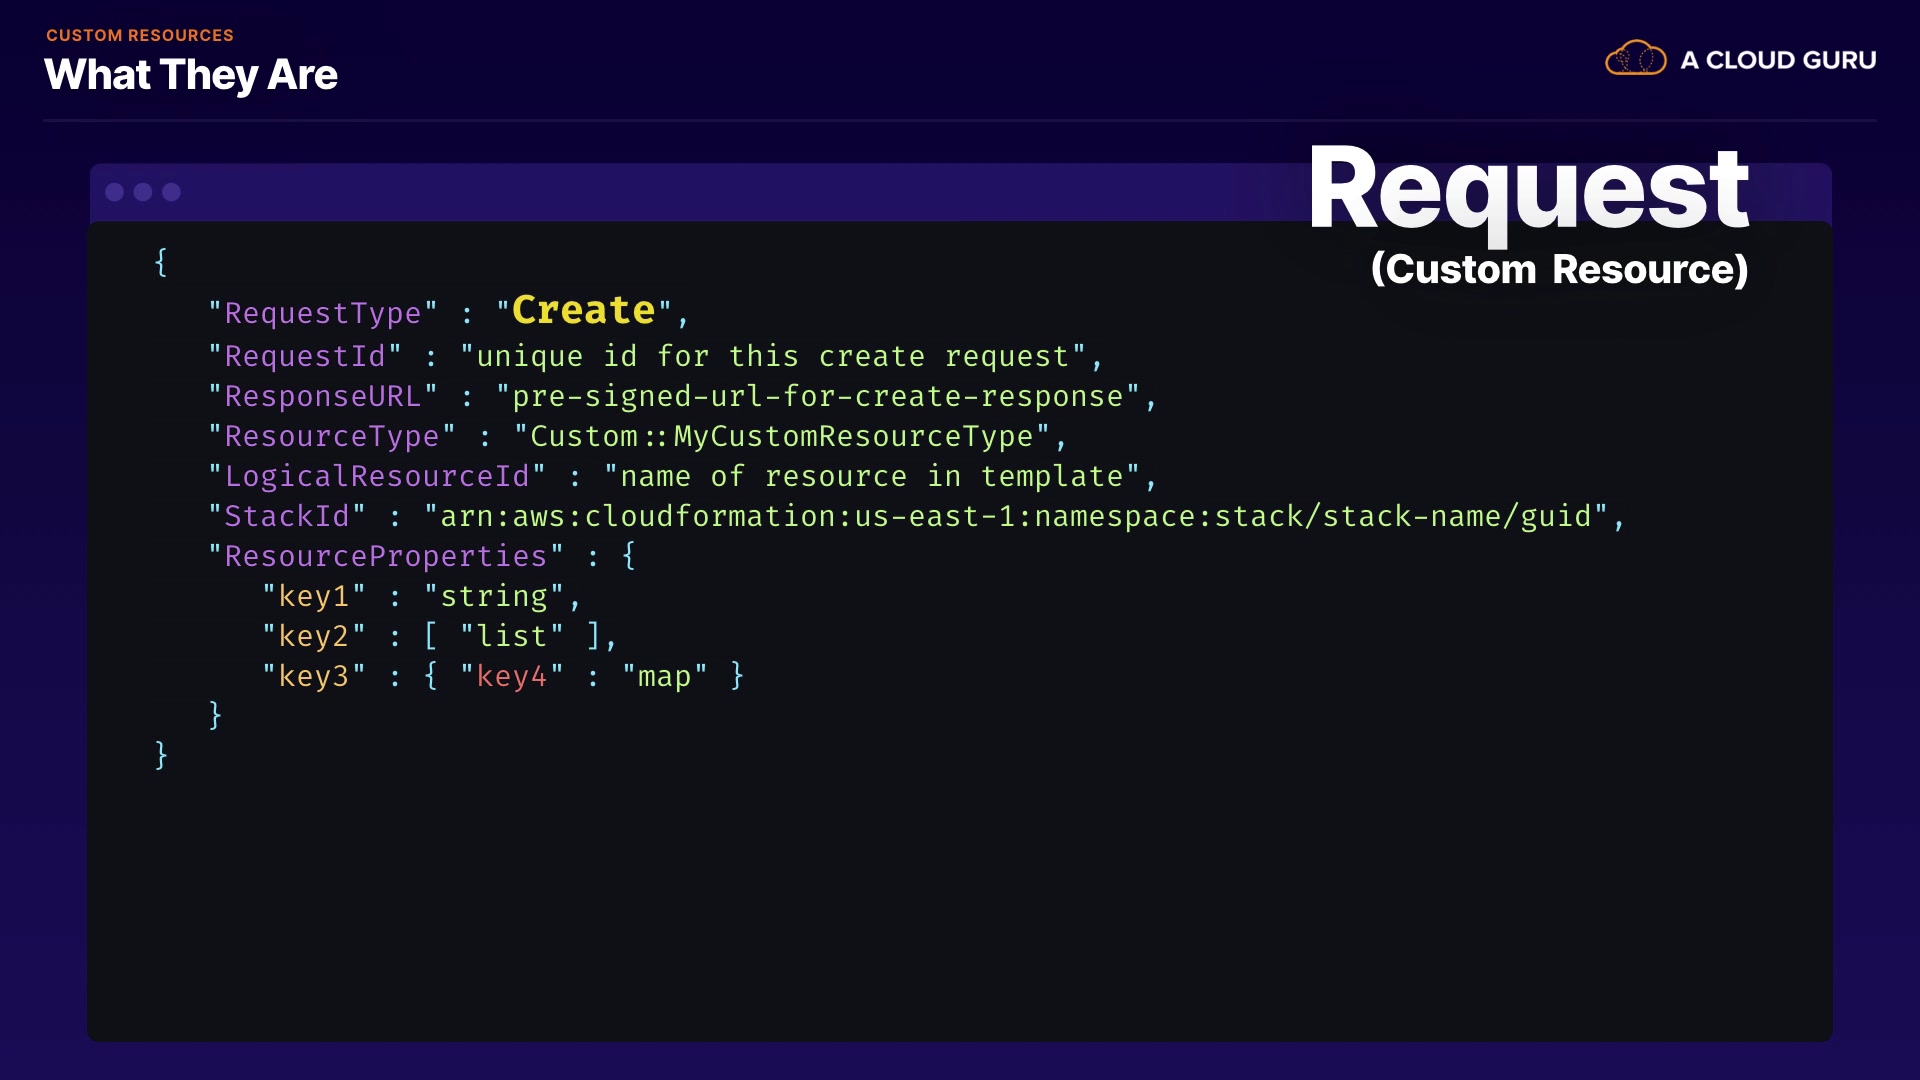
Task: Click the key2 list value
Action: pyautogui.click(x=511, y=637)
